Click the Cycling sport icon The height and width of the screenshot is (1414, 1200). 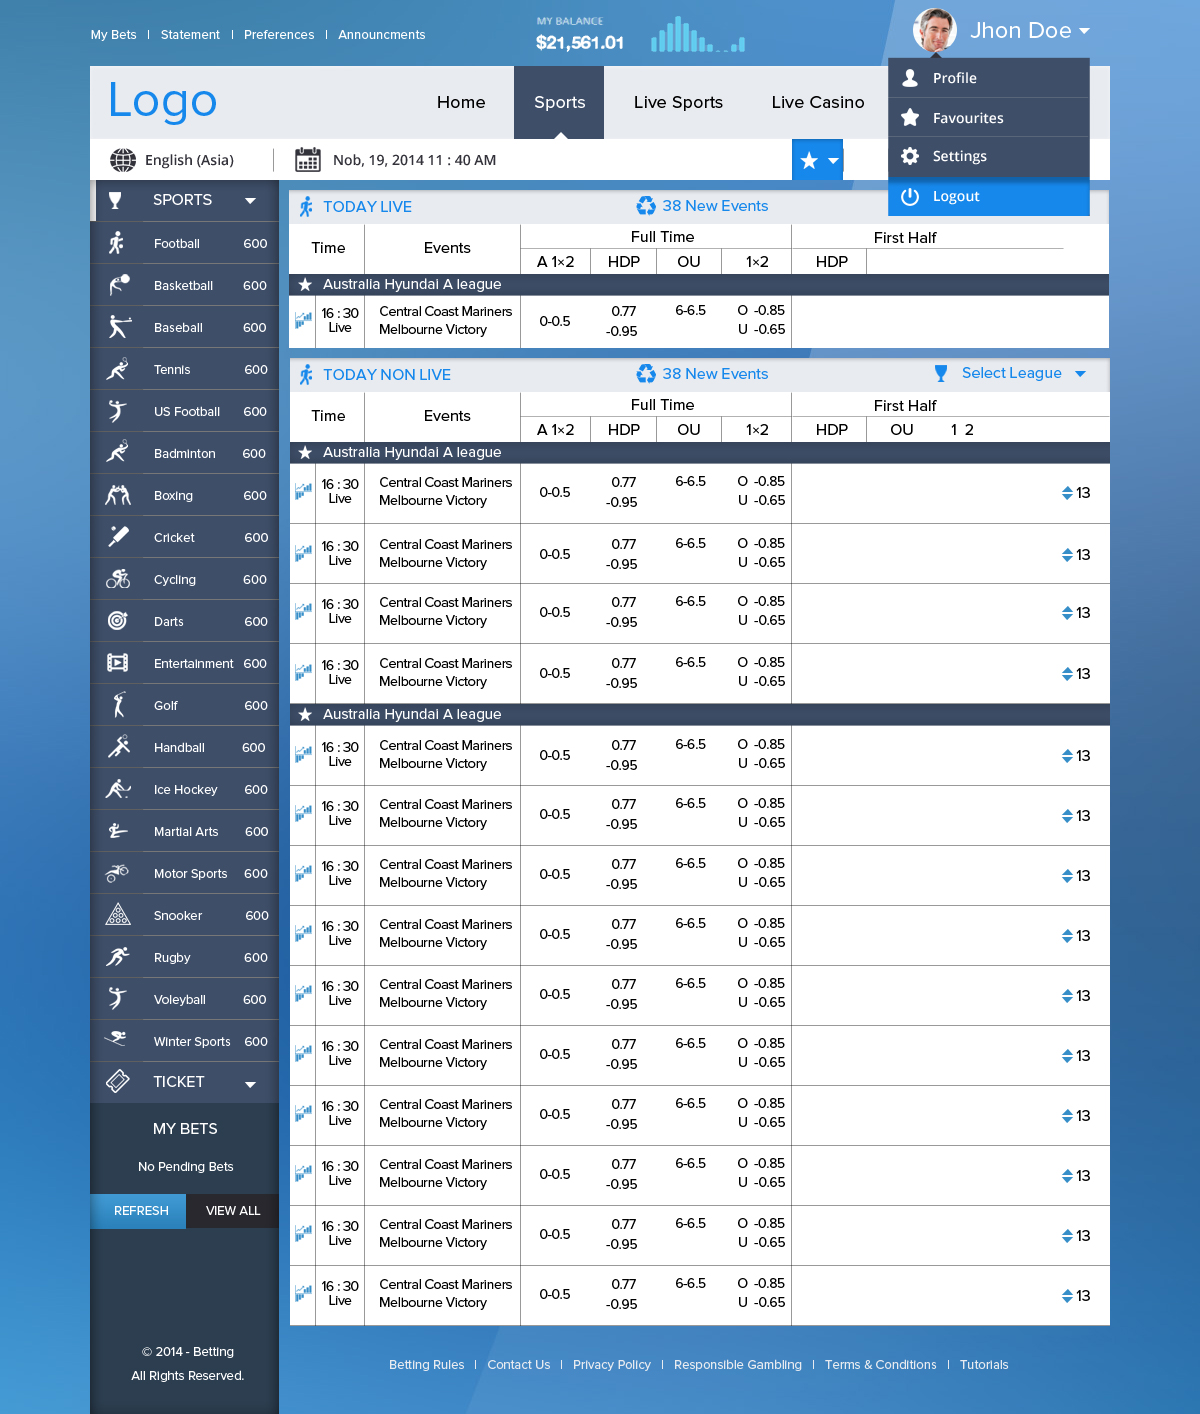[x=118, y=579]
